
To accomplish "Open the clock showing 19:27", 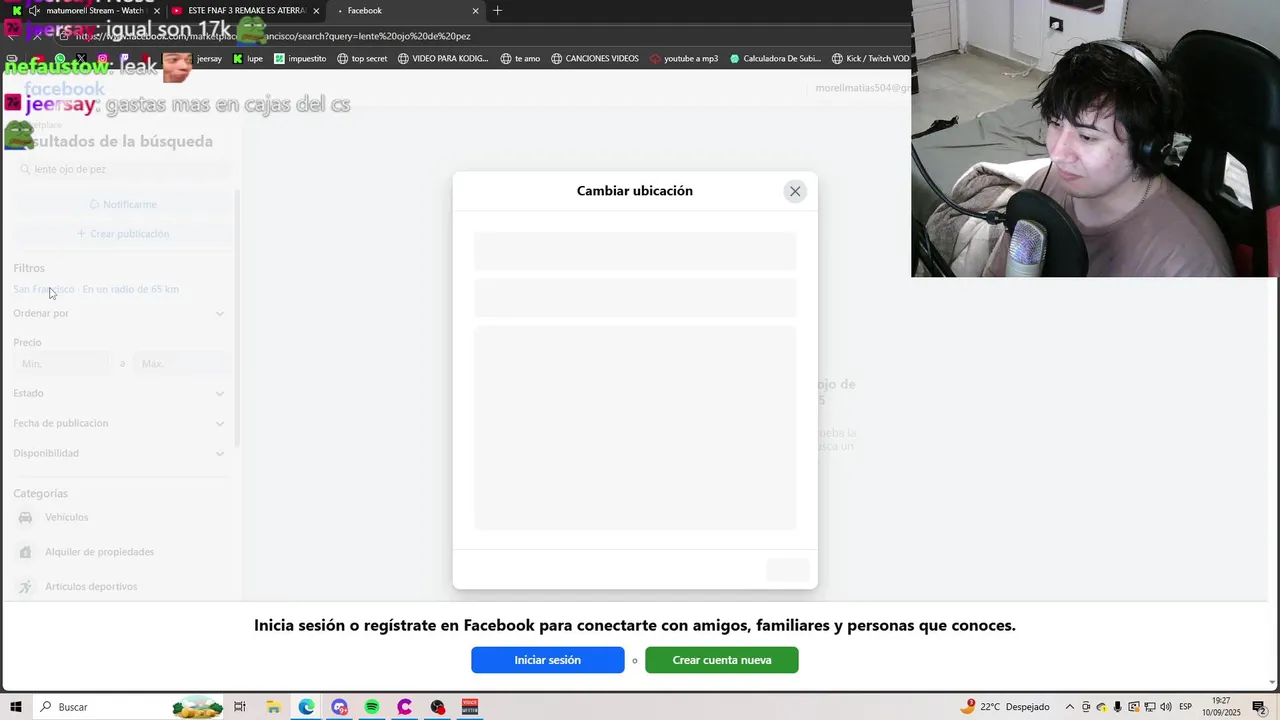I will pyautogui.click(x=1221, y=707).
